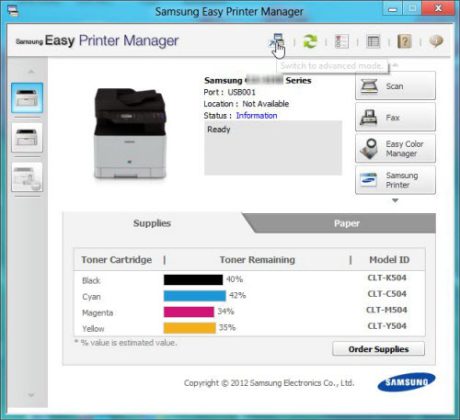The height and width of the screenshot is (420, 460).
Task: Click the Samsung logo at bottom
Action: click(406, 382)
